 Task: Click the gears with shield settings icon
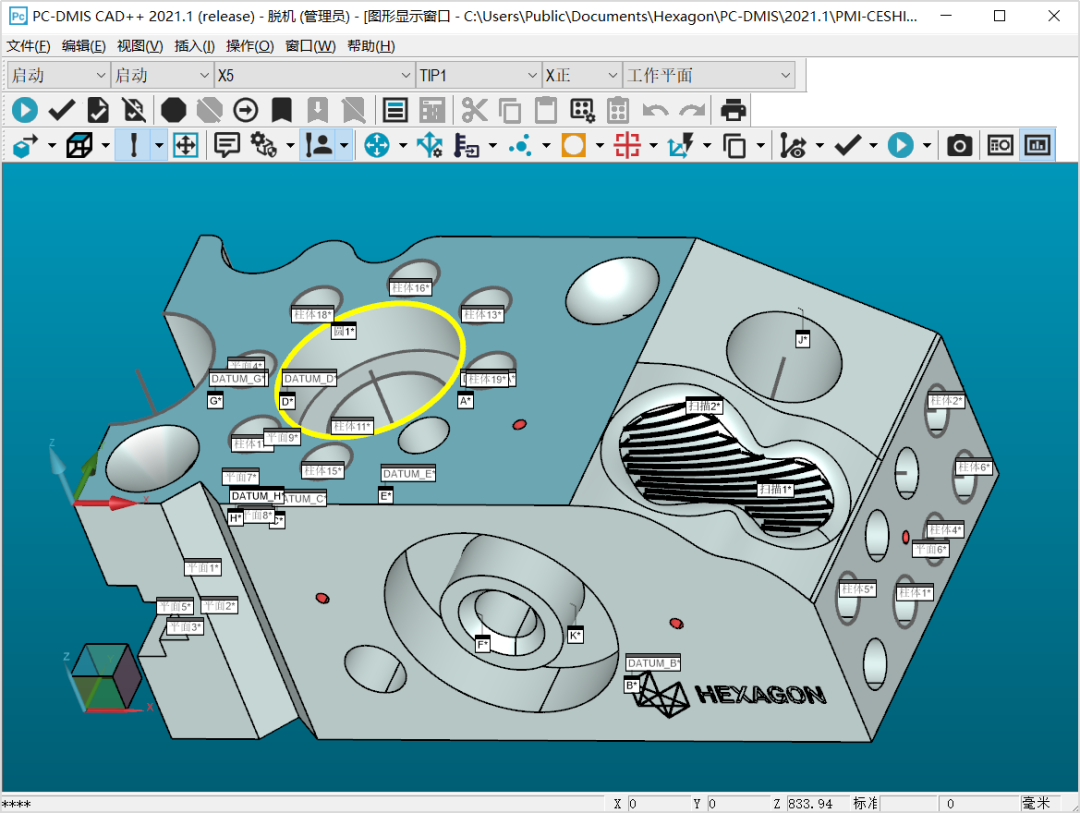coord(264,145)
